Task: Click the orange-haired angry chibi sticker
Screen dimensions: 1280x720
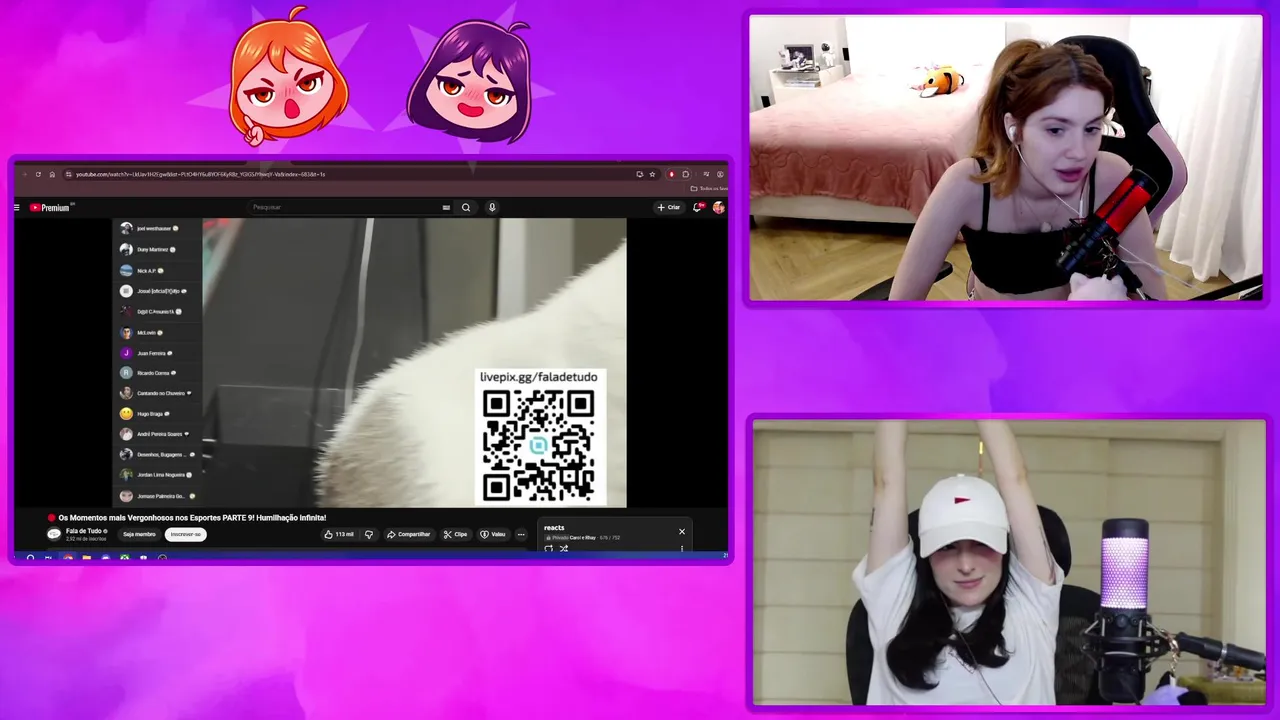Action: (x=288, y=77)
